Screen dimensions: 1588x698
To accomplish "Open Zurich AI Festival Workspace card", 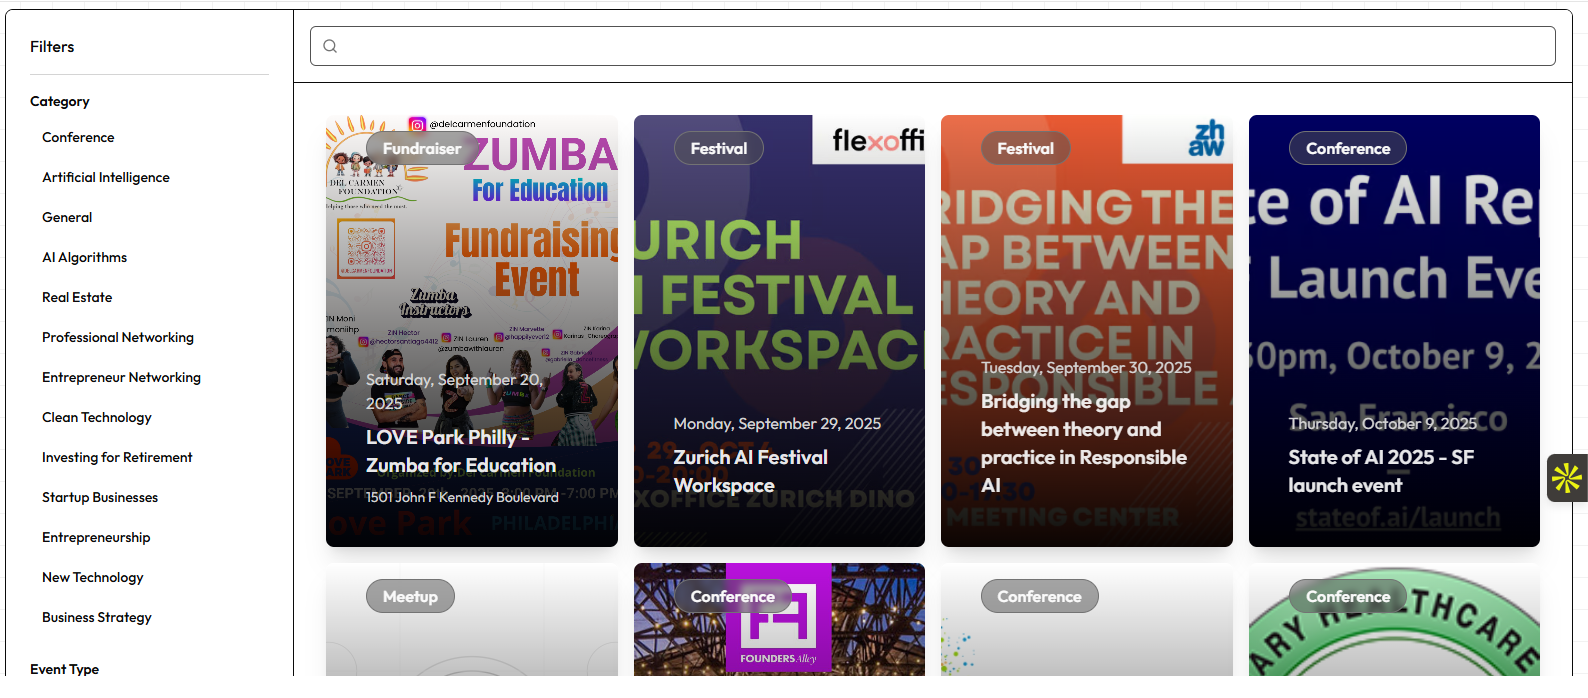I will [x=751, y=471].
